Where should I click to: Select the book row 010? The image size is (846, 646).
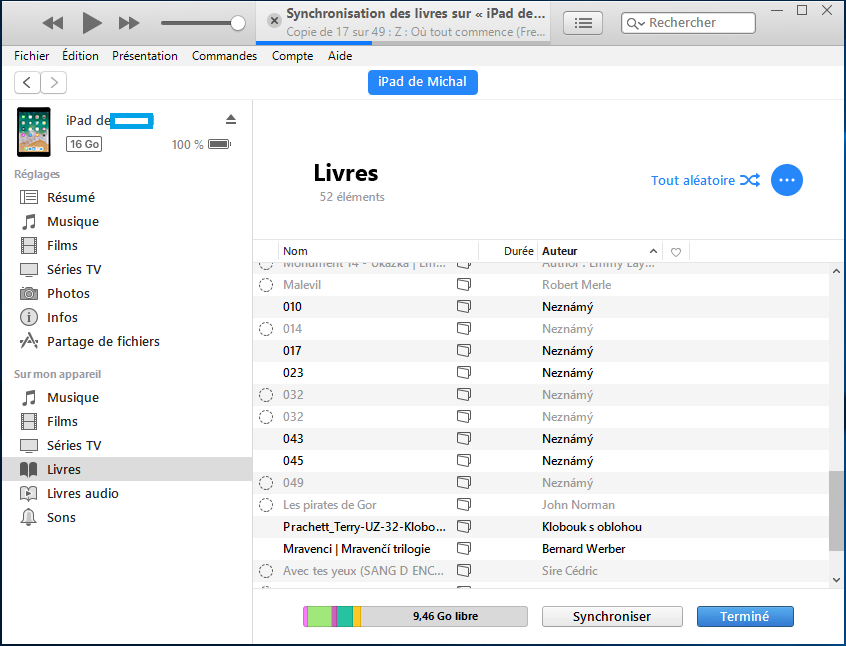point(541,307)
